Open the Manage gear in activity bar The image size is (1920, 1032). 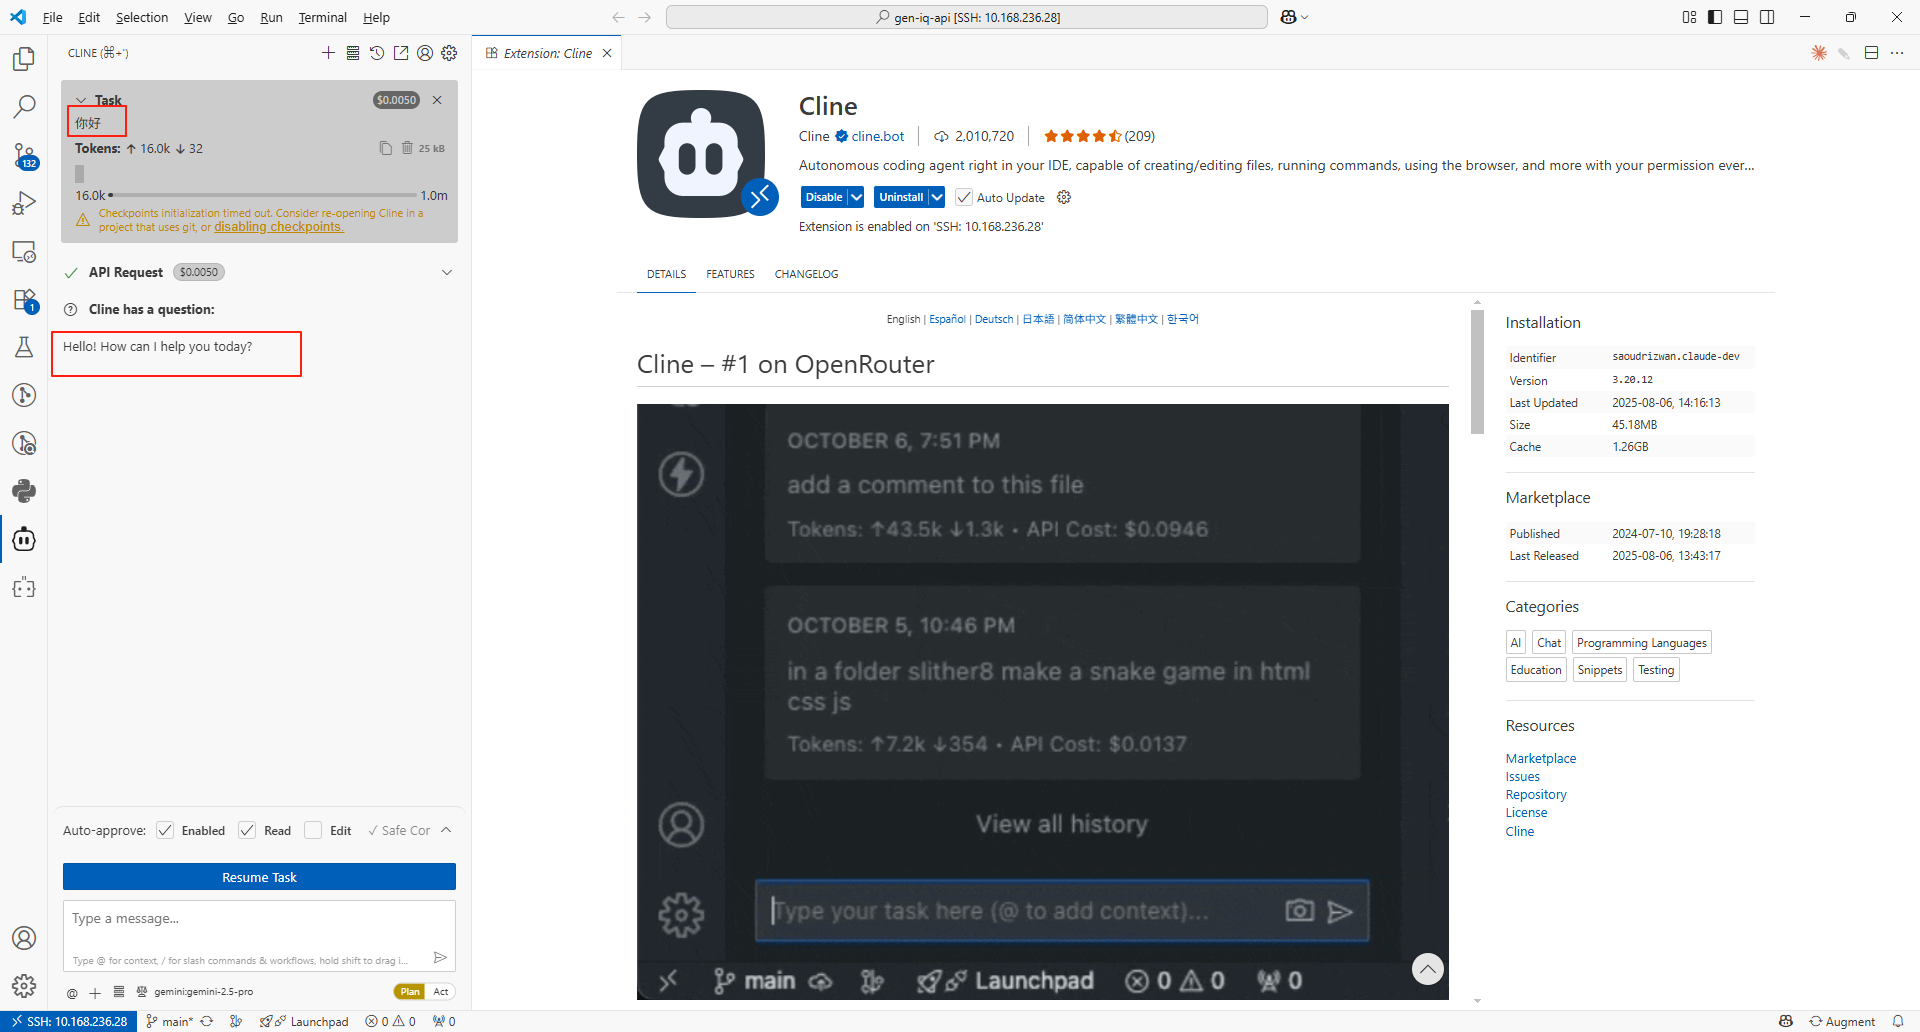coord(24,986)
